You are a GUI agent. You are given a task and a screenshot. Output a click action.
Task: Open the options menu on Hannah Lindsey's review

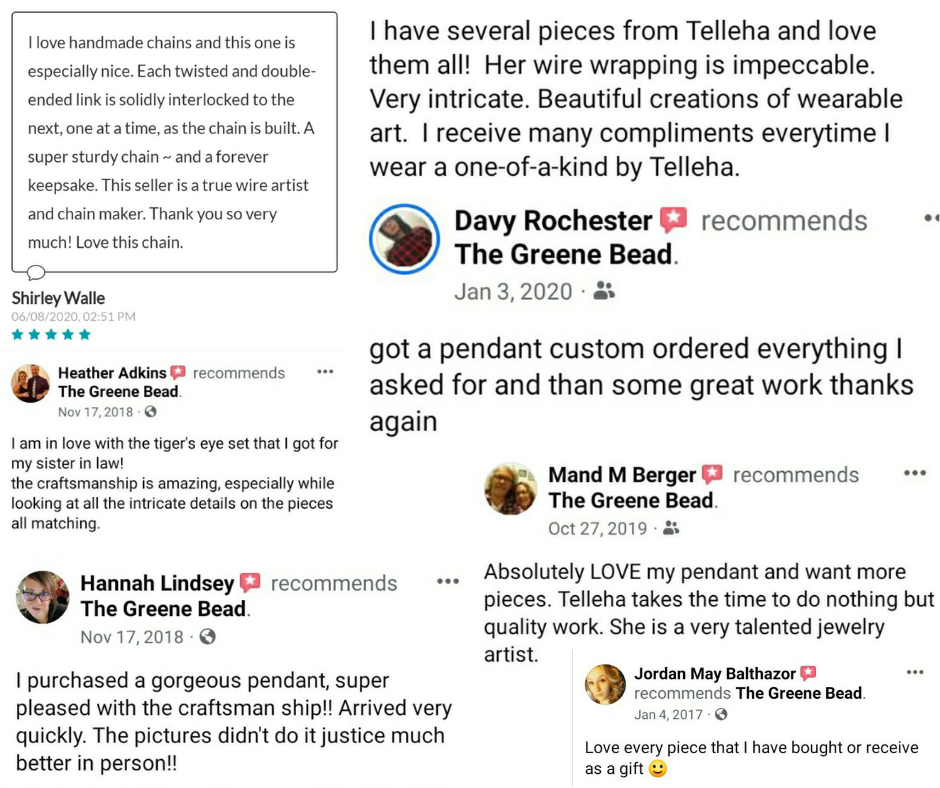pos(448,582)
